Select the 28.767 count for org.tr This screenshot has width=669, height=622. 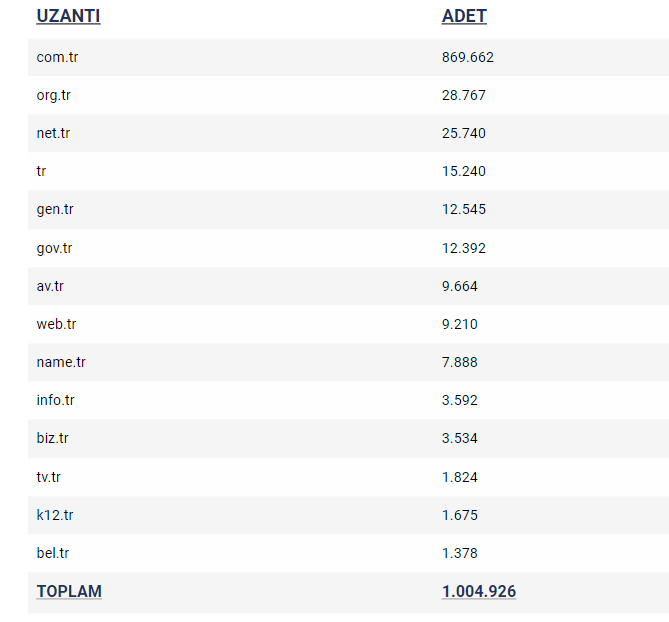[x=464, y=95]
